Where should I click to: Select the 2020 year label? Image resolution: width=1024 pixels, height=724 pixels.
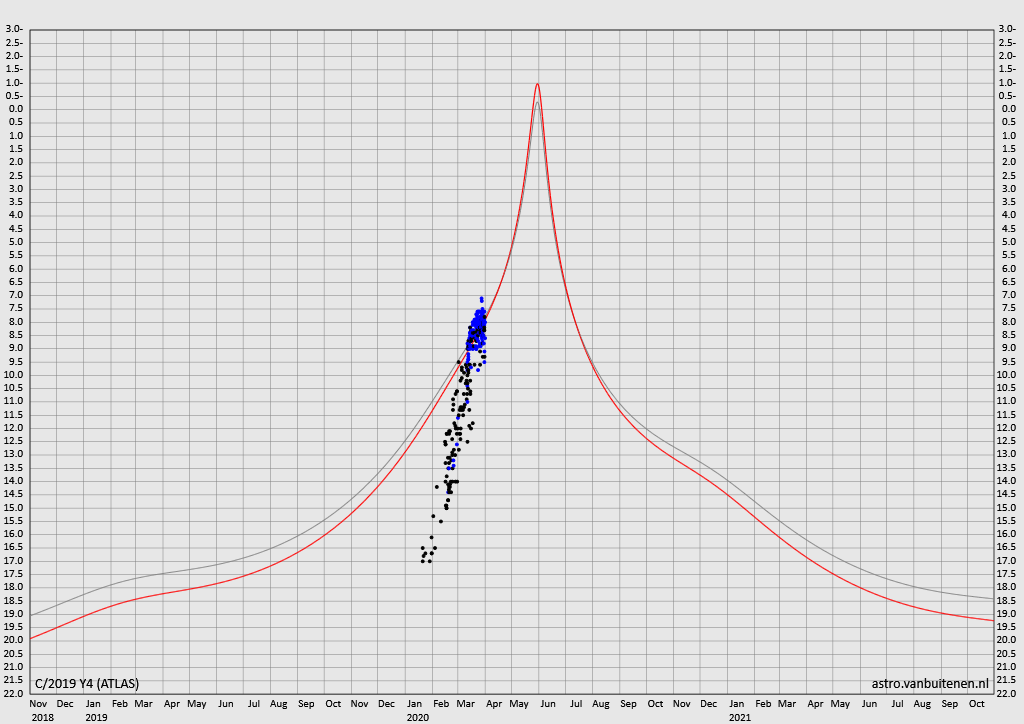coord(418,717)
